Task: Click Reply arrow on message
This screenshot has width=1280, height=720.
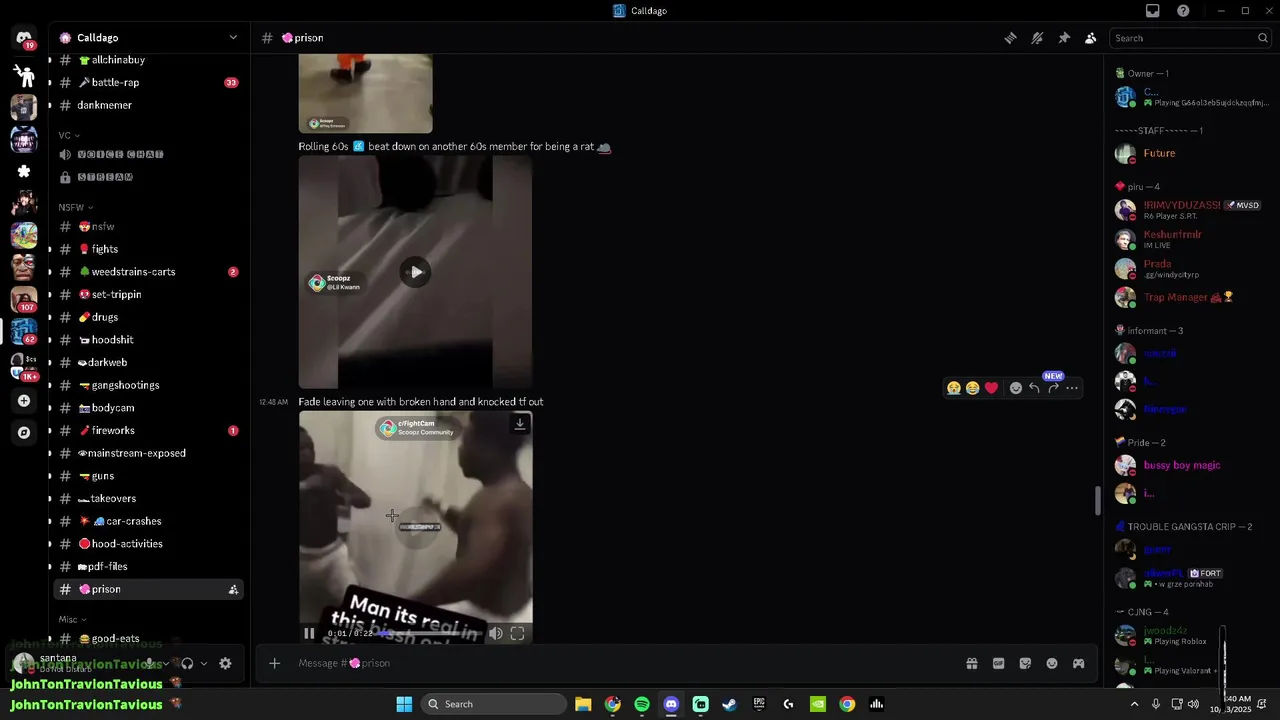Action: (x=1034, y=388)
